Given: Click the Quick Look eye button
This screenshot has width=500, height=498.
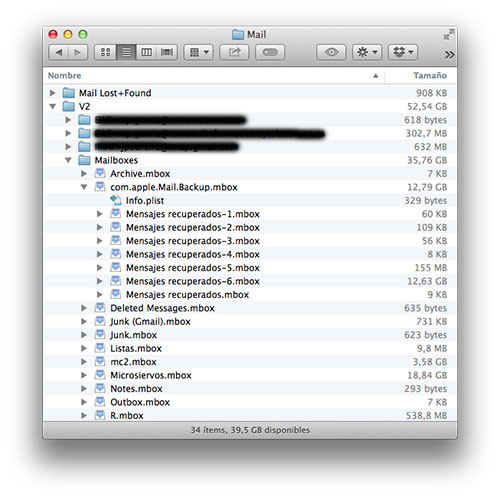Looking at the screenshot, I should (331, 52).
